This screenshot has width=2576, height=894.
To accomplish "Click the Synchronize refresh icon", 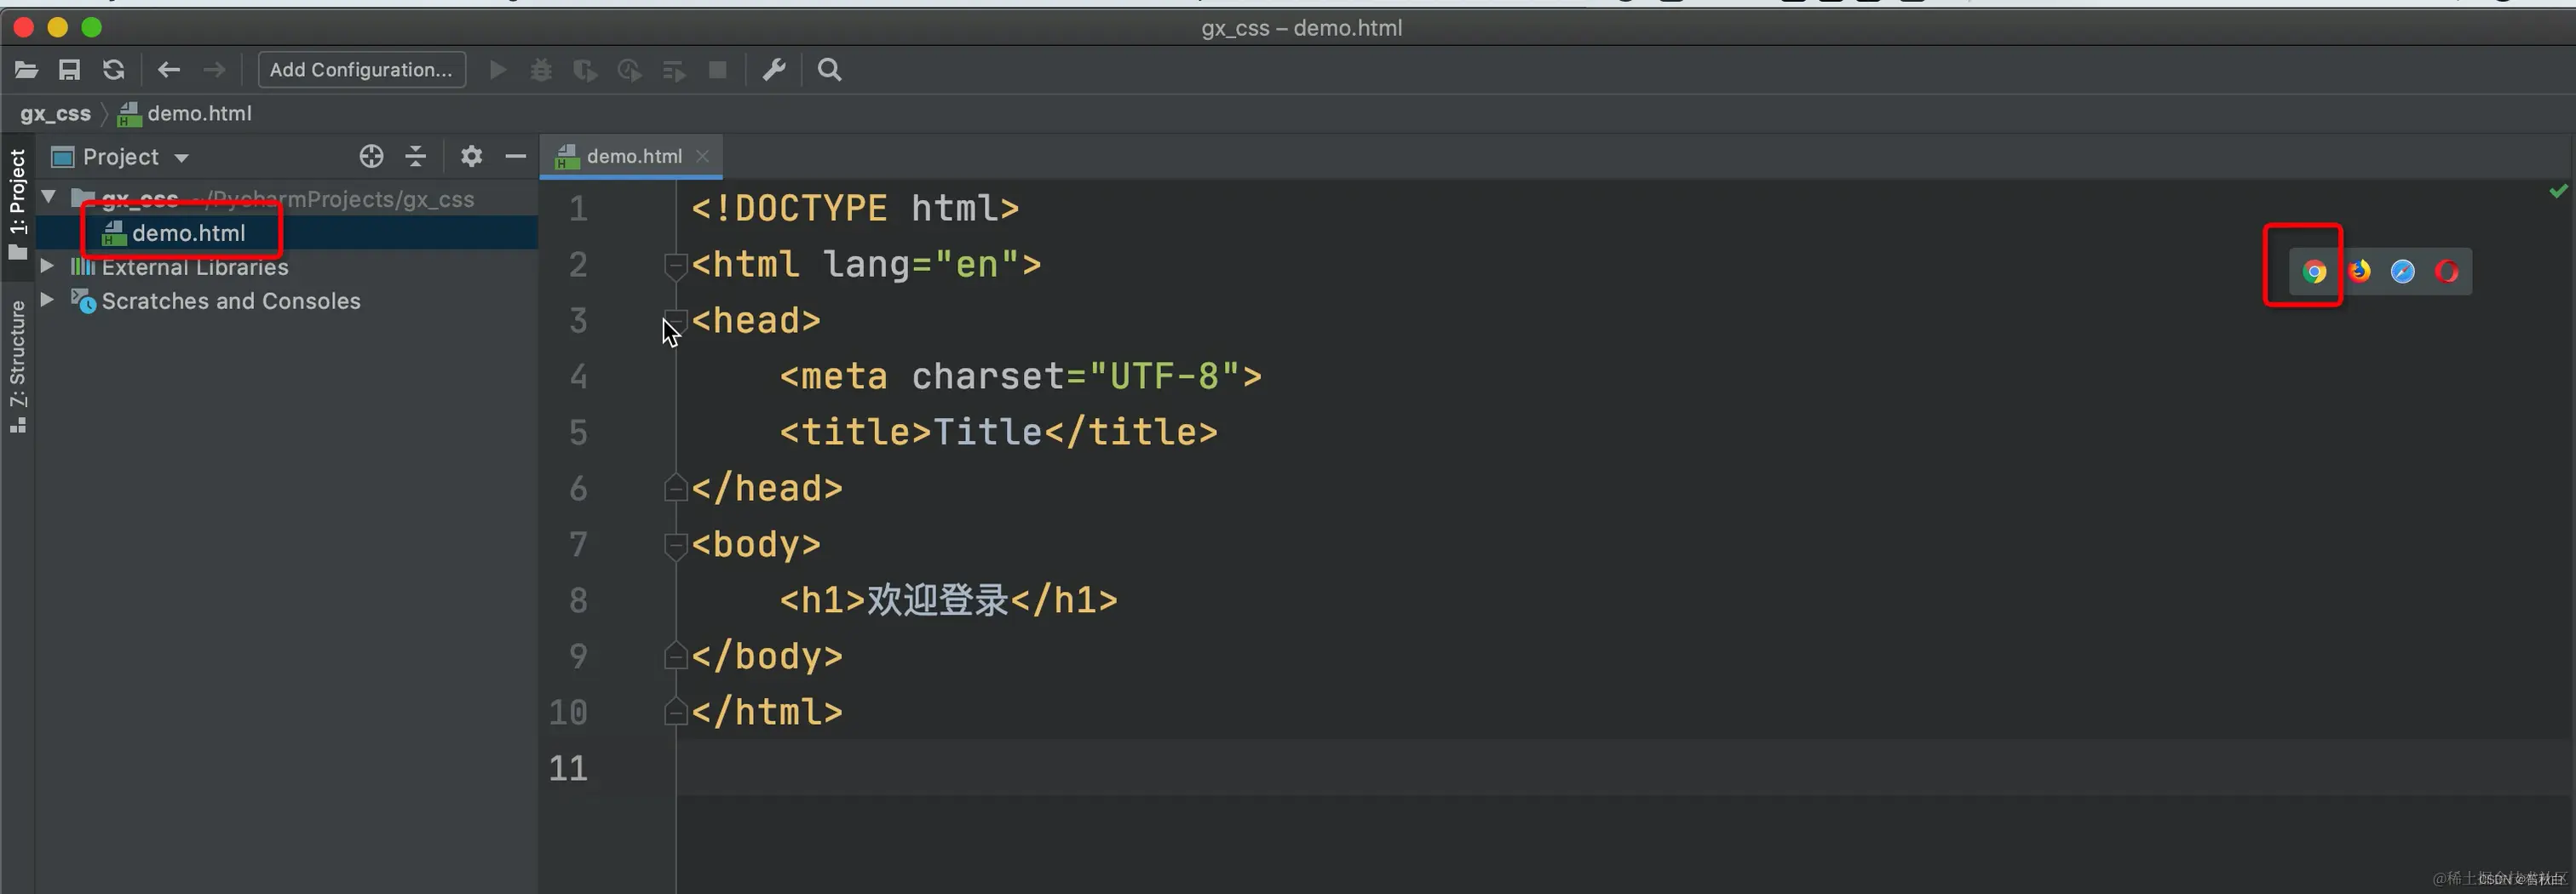I will tap(113, 70).
